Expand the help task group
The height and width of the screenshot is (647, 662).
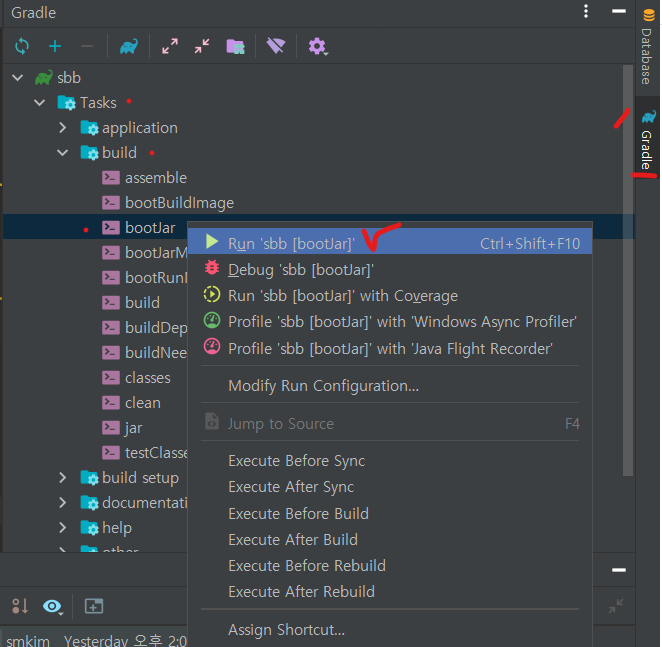[x=62, y=527]
